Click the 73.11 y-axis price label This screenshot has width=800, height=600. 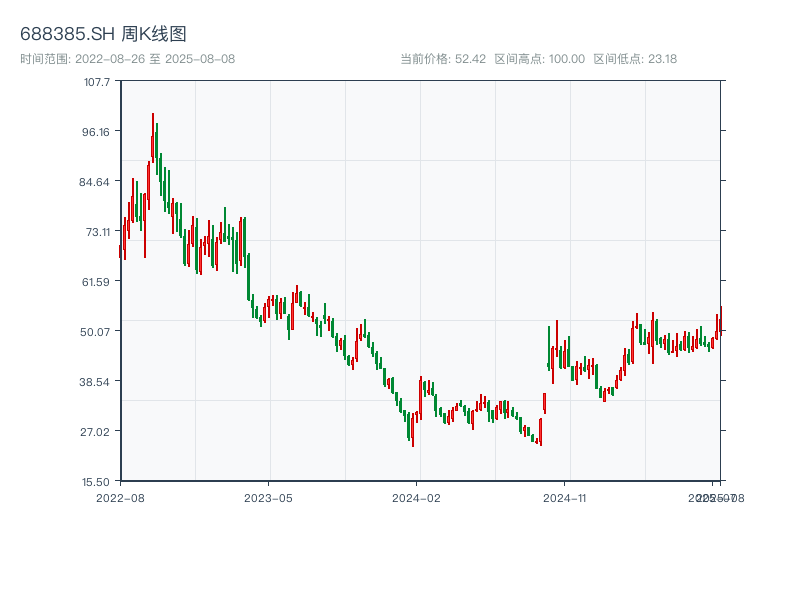coord(96,231)
